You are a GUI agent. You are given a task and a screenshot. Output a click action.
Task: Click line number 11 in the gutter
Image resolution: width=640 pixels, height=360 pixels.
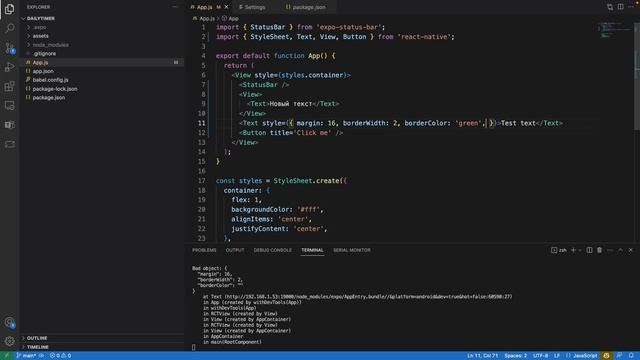pos(202,123)
